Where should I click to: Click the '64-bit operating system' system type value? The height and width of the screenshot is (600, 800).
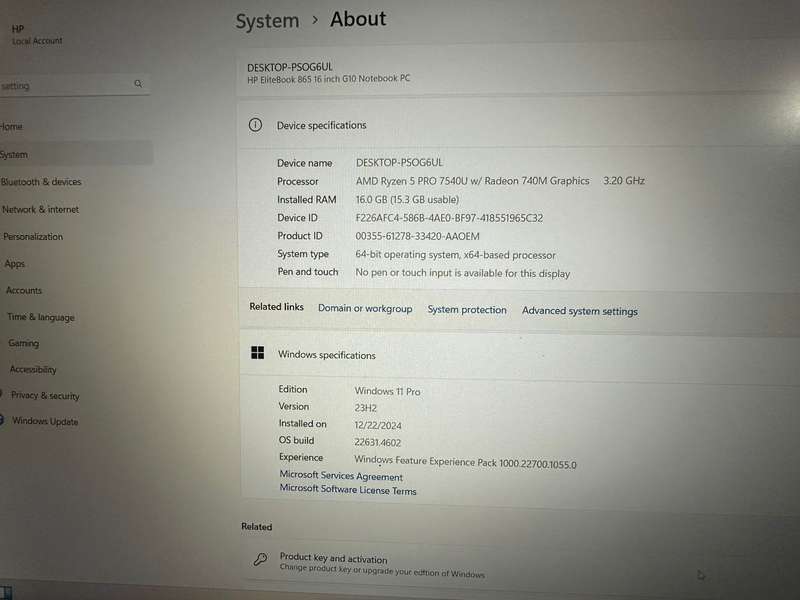pyautogui.click(x=455, y=255)
